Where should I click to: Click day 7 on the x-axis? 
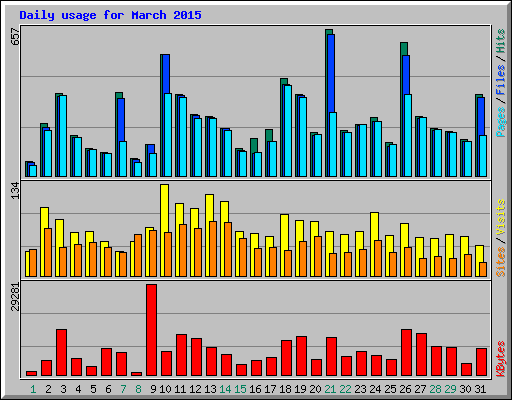[x=123, y=389]
